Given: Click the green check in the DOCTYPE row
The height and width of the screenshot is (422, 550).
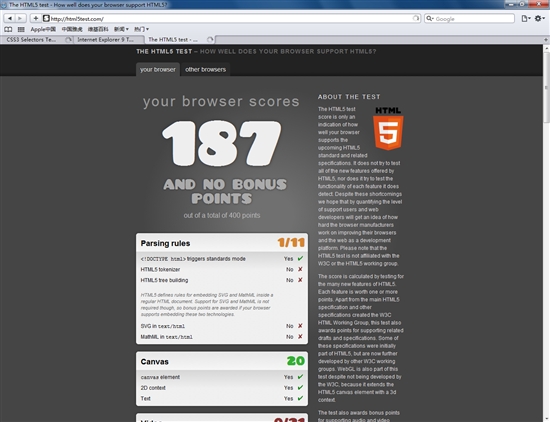Looking at the screenshot, I should [x=300, y=259].
